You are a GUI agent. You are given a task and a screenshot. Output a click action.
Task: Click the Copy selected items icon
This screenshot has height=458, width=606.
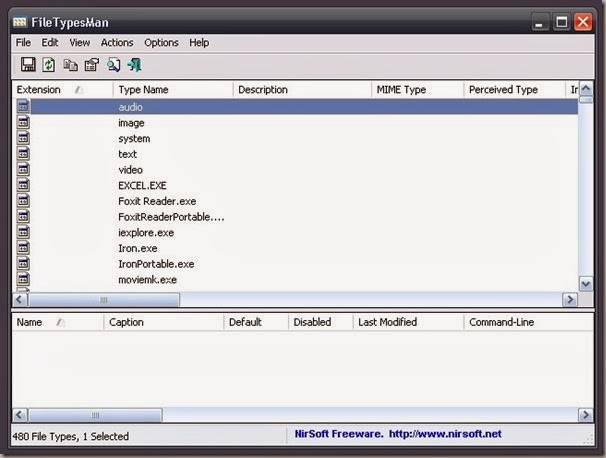(70, 65)
